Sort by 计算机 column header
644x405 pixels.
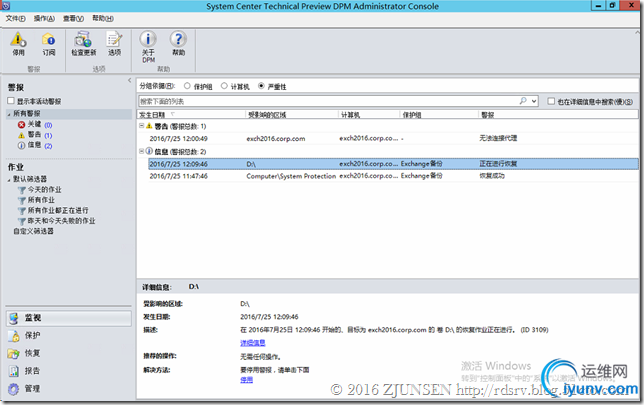coord(369,115)
